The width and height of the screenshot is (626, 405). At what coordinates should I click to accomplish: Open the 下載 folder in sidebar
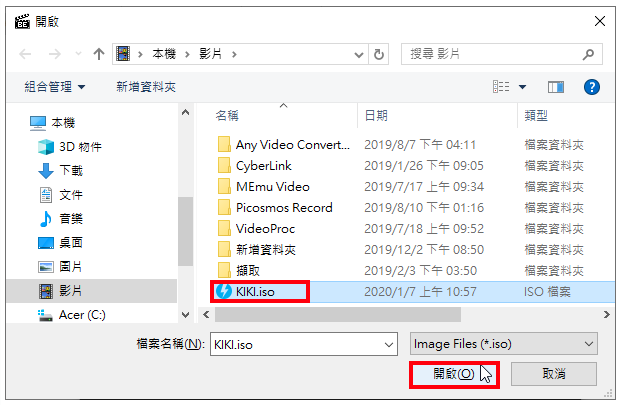tap(61, 171)
